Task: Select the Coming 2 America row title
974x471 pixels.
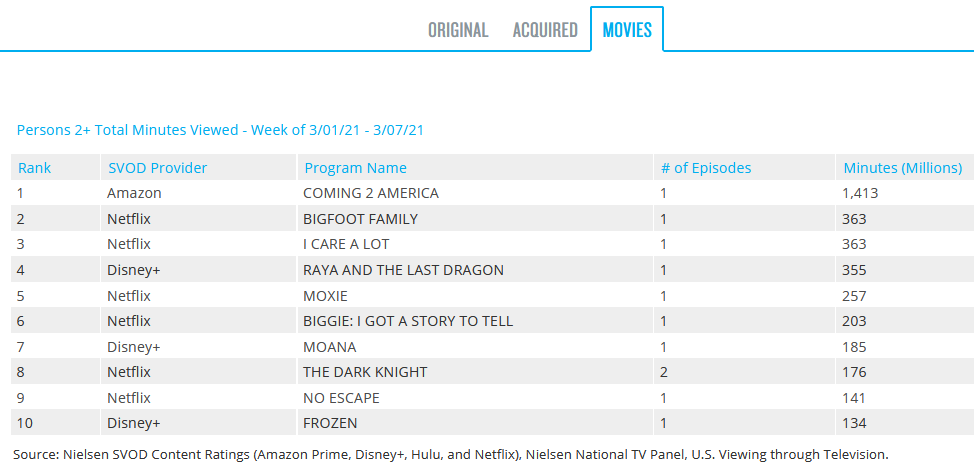Action: pyautogui.click(x=370, y=193)
